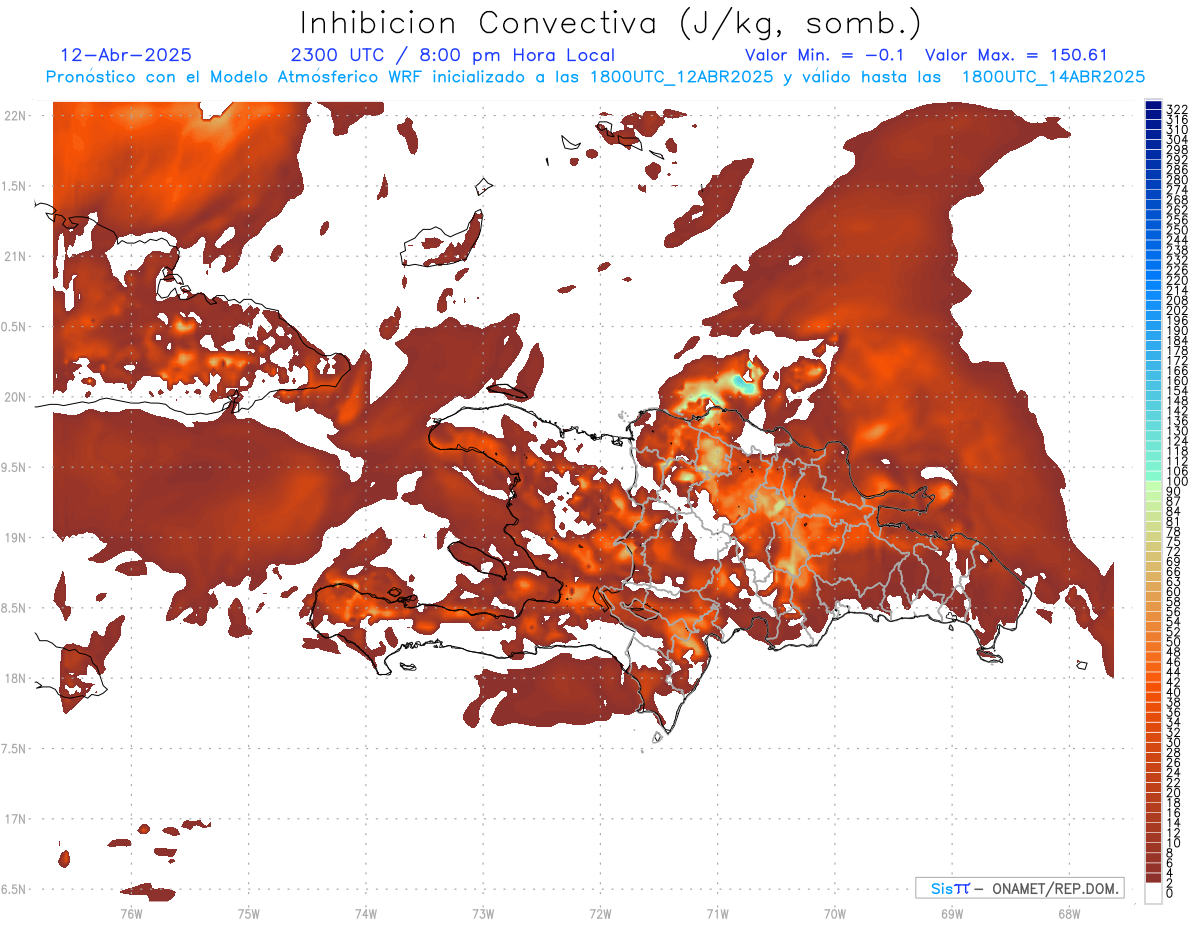
Task: Click the truncated latitude label '9.5N'
Action: coord(14,467)
